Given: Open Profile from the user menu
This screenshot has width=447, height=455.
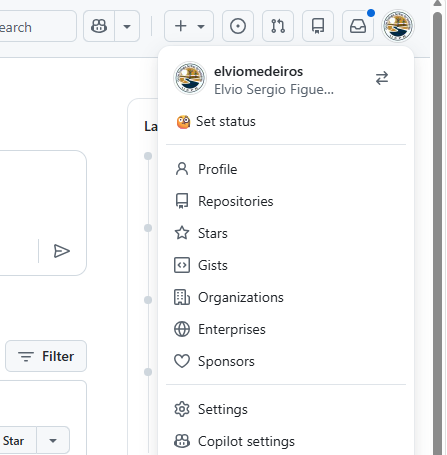Looking at the screenshot, I should tap(286, 169).
